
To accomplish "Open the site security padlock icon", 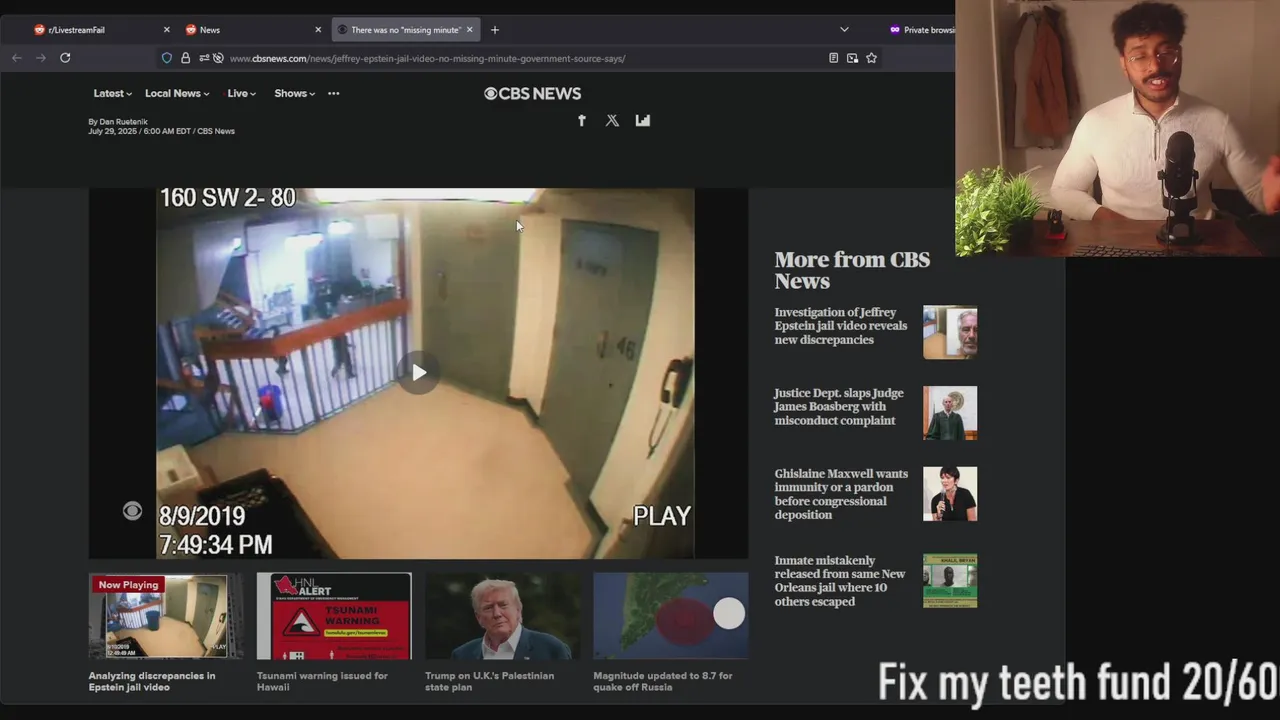I will click(x=185, y=58).
